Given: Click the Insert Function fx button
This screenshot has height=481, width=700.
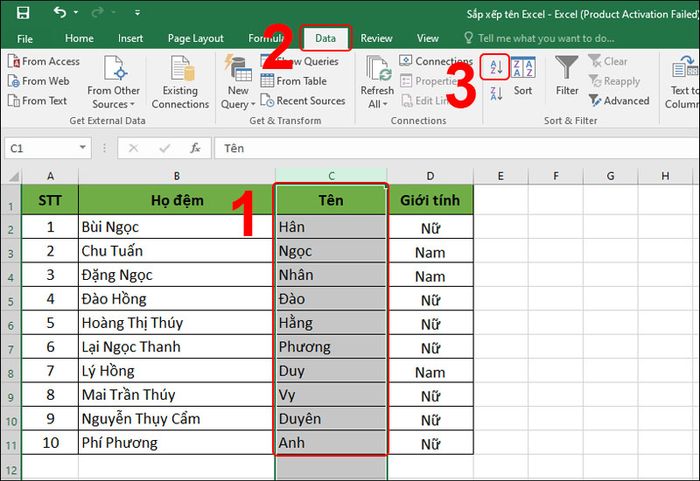Looking at the screenshot, I should (x=195, y=148).
